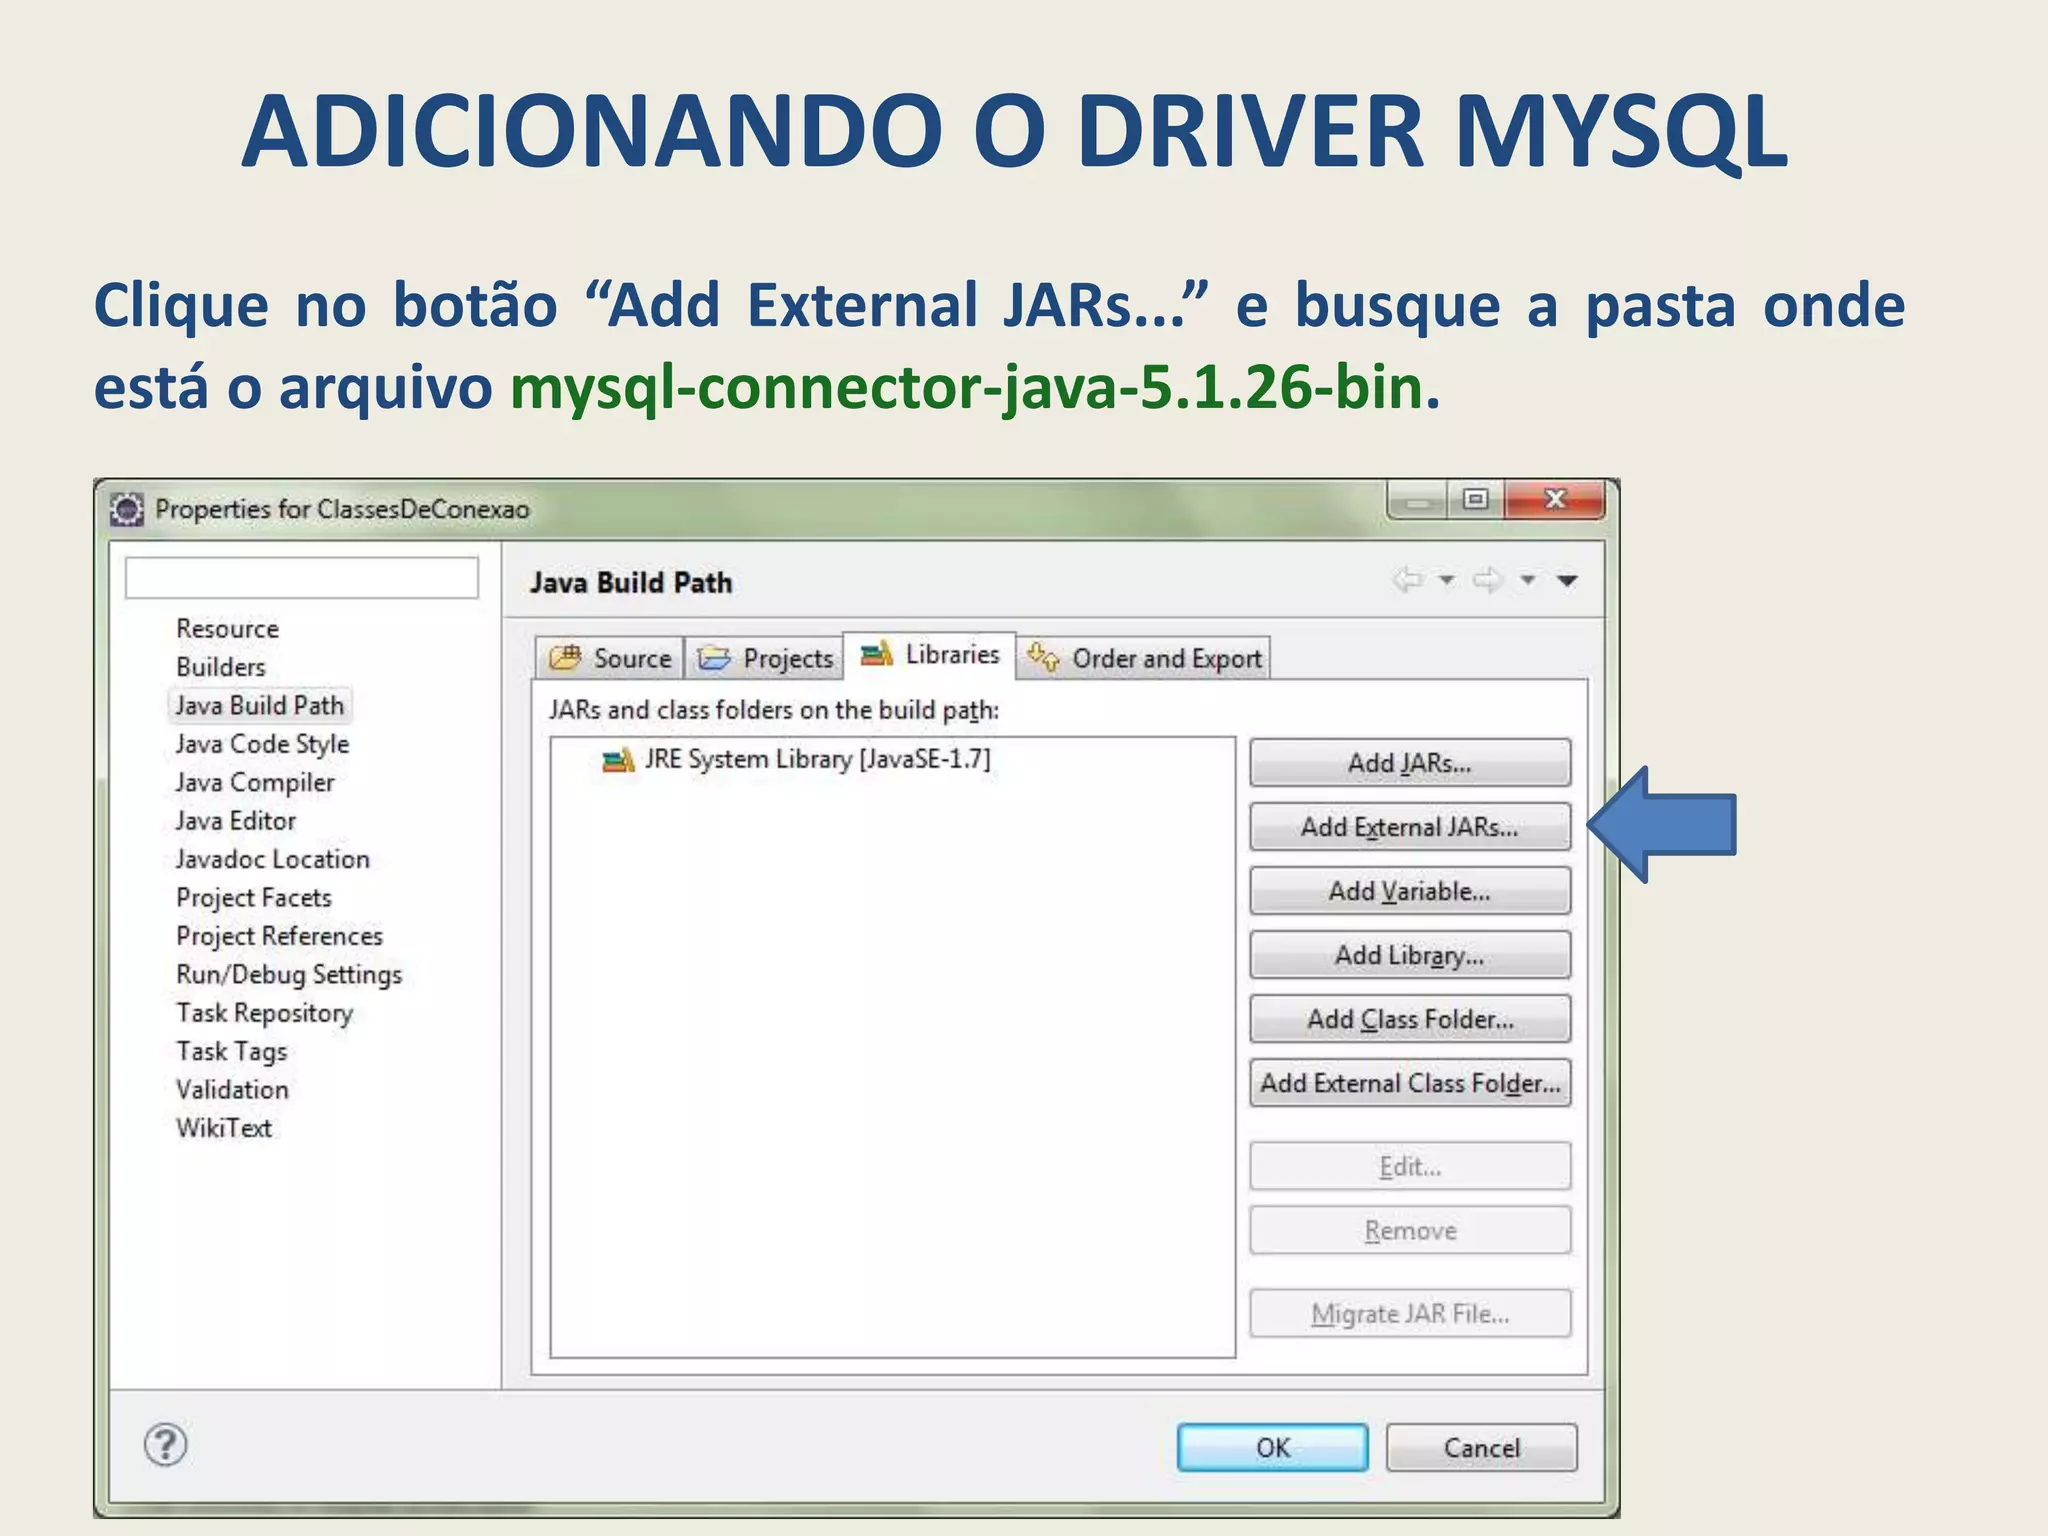The width and height of the screenshot is (2048, 1536).
Task: Click the Eclipse properties window icon
Action: [x=126, y=509]
